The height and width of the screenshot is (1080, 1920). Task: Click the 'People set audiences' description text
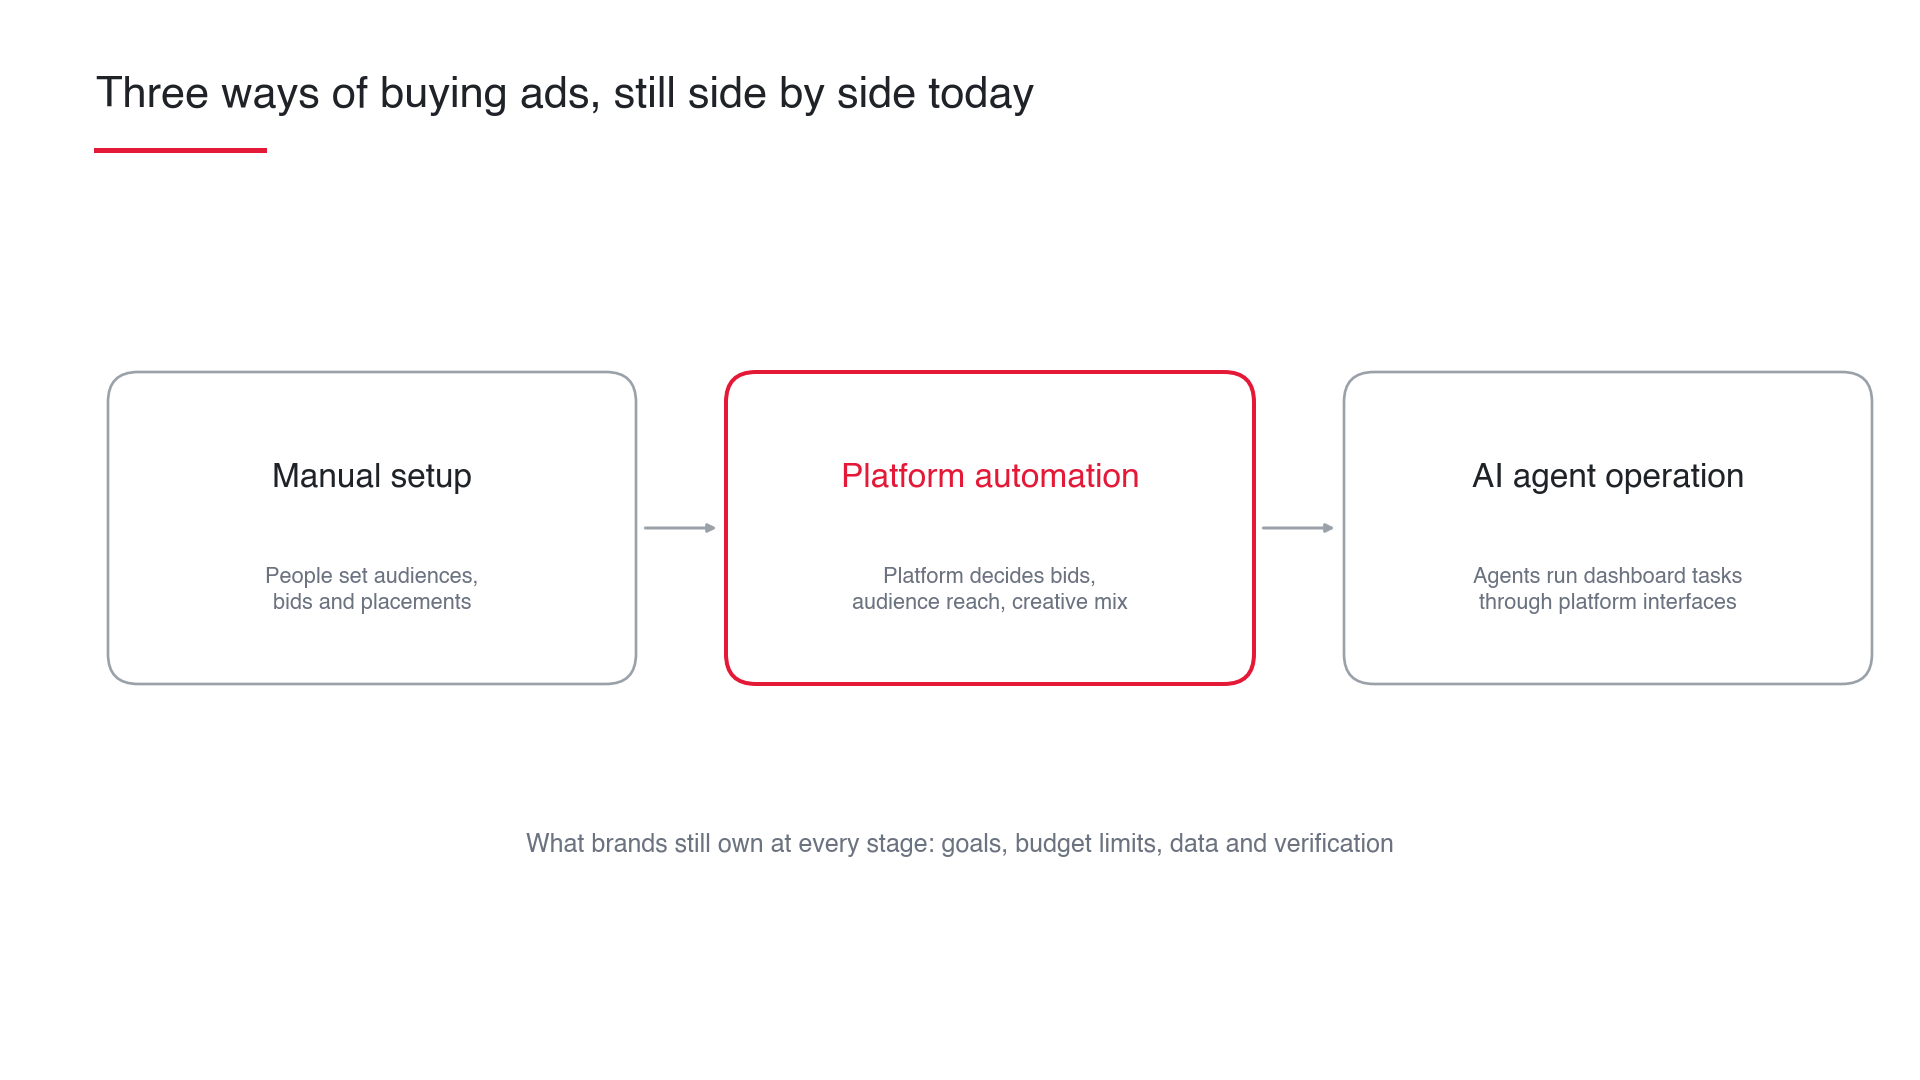click(x=372, y=588)
